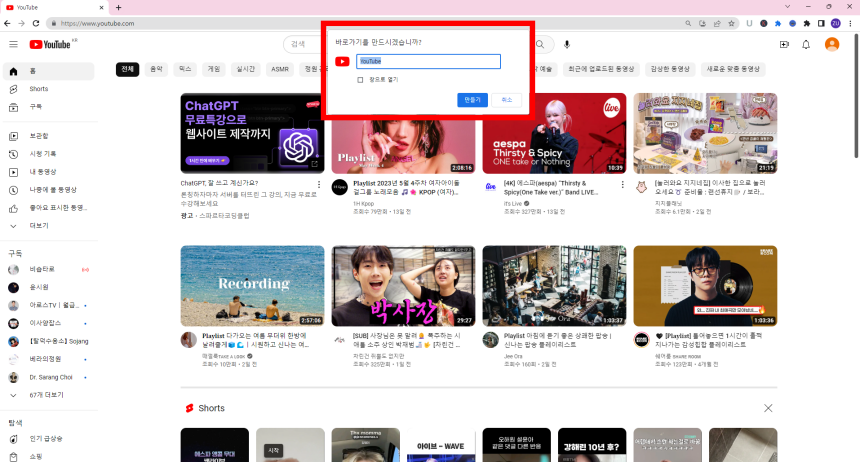860x462 pixels.
Task: Click the search magnifier button
Action: pos(540,44)
